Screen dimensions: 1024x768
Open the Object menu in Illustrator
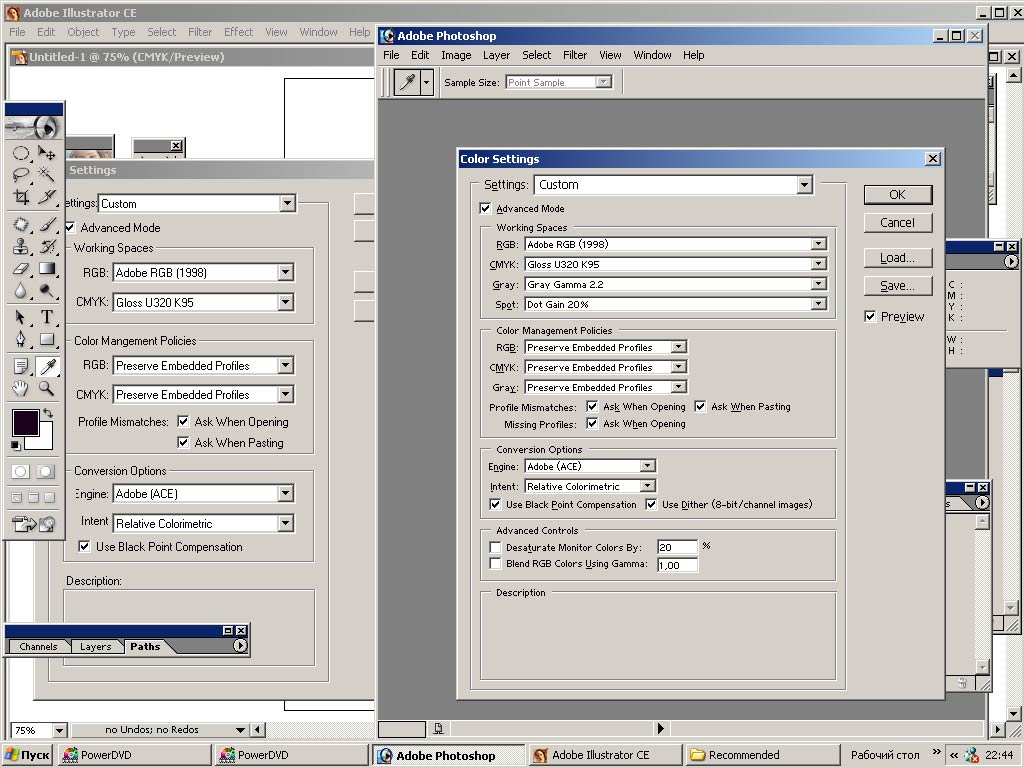(x=83, y=32)
